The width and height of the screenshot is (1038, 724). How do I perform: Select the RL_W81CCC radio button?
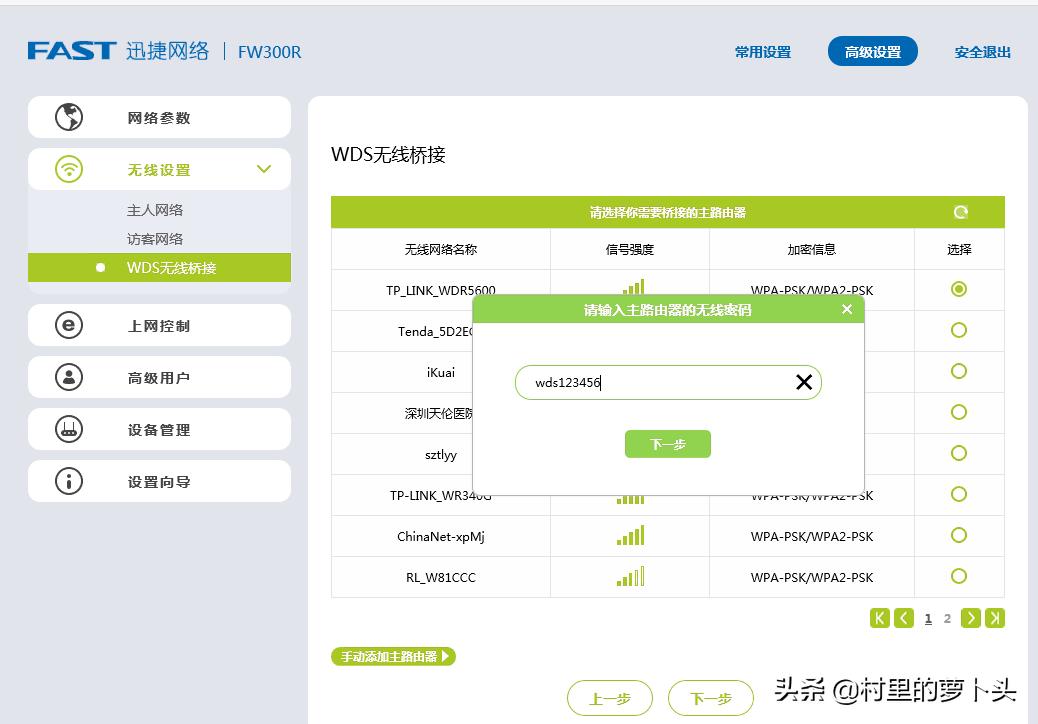tap(958, 577)
